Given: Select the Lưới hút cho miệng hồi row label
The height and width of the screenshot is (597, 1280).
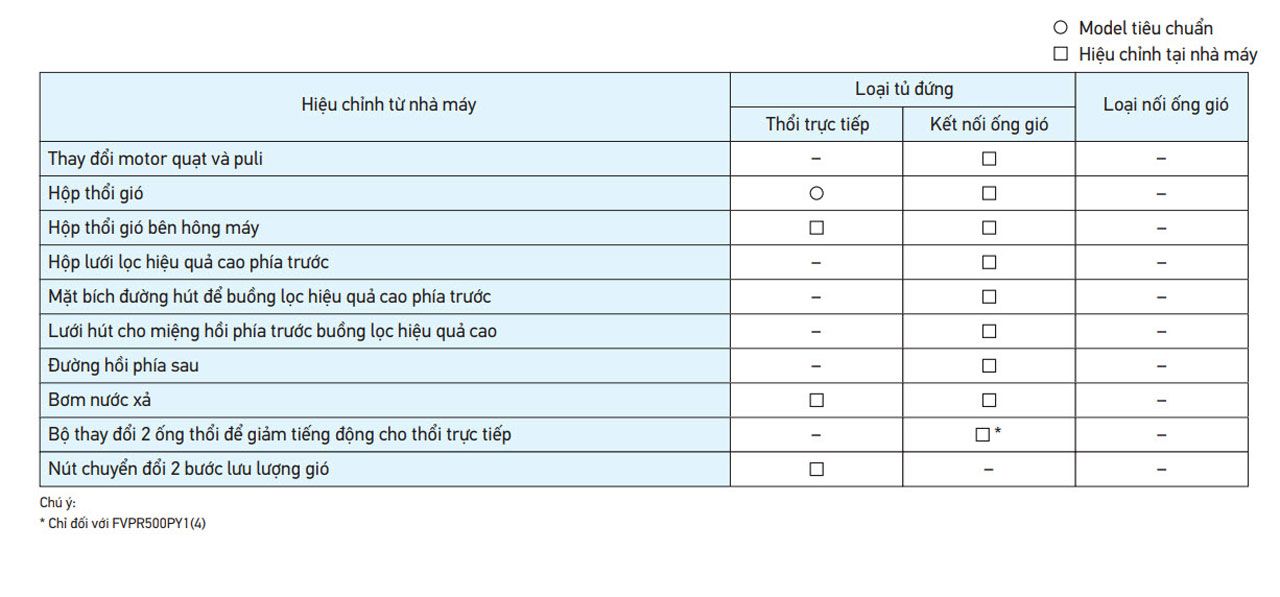Looking at the screenshot, I should click(x=272, y=331).
